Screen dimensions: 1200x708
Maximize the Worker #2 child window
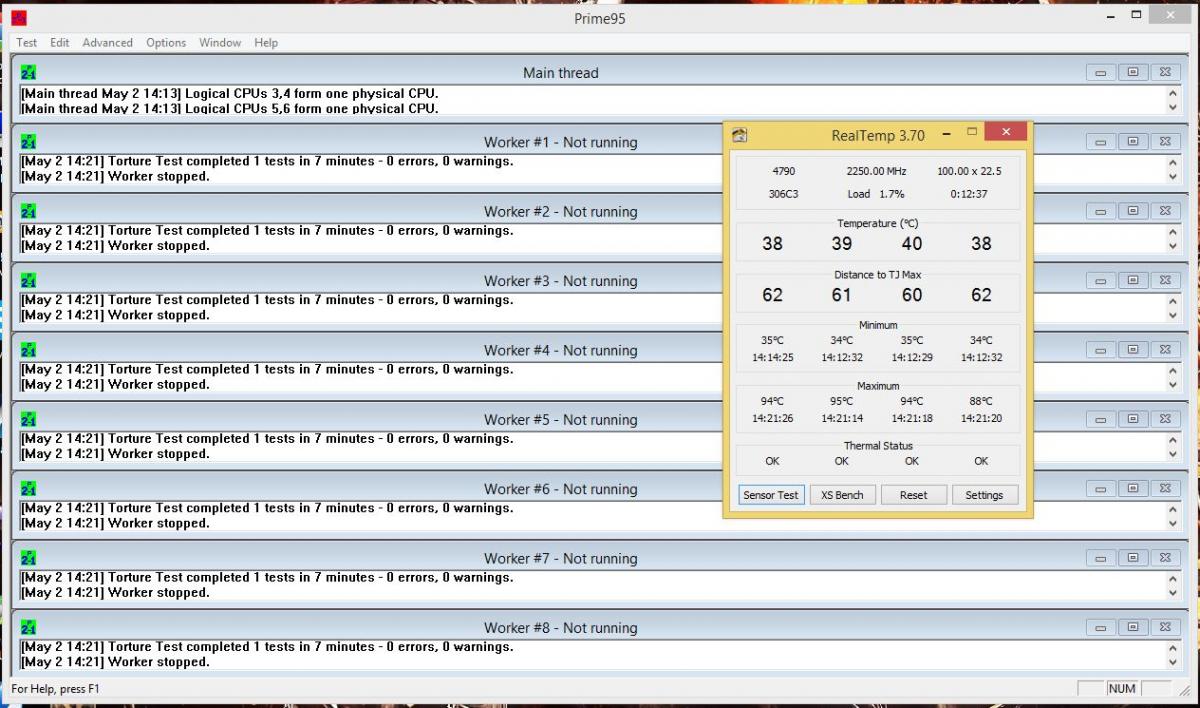(1133, 211)
